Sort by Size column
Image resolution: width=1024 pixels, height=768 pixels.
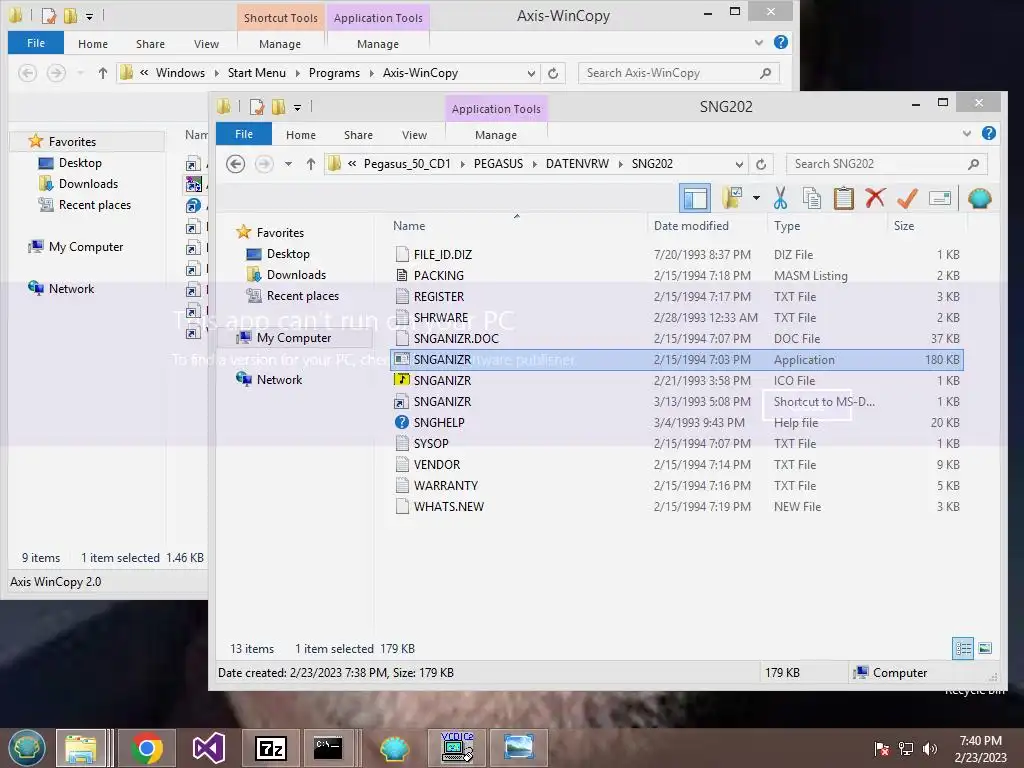click(x=904, y=226)
